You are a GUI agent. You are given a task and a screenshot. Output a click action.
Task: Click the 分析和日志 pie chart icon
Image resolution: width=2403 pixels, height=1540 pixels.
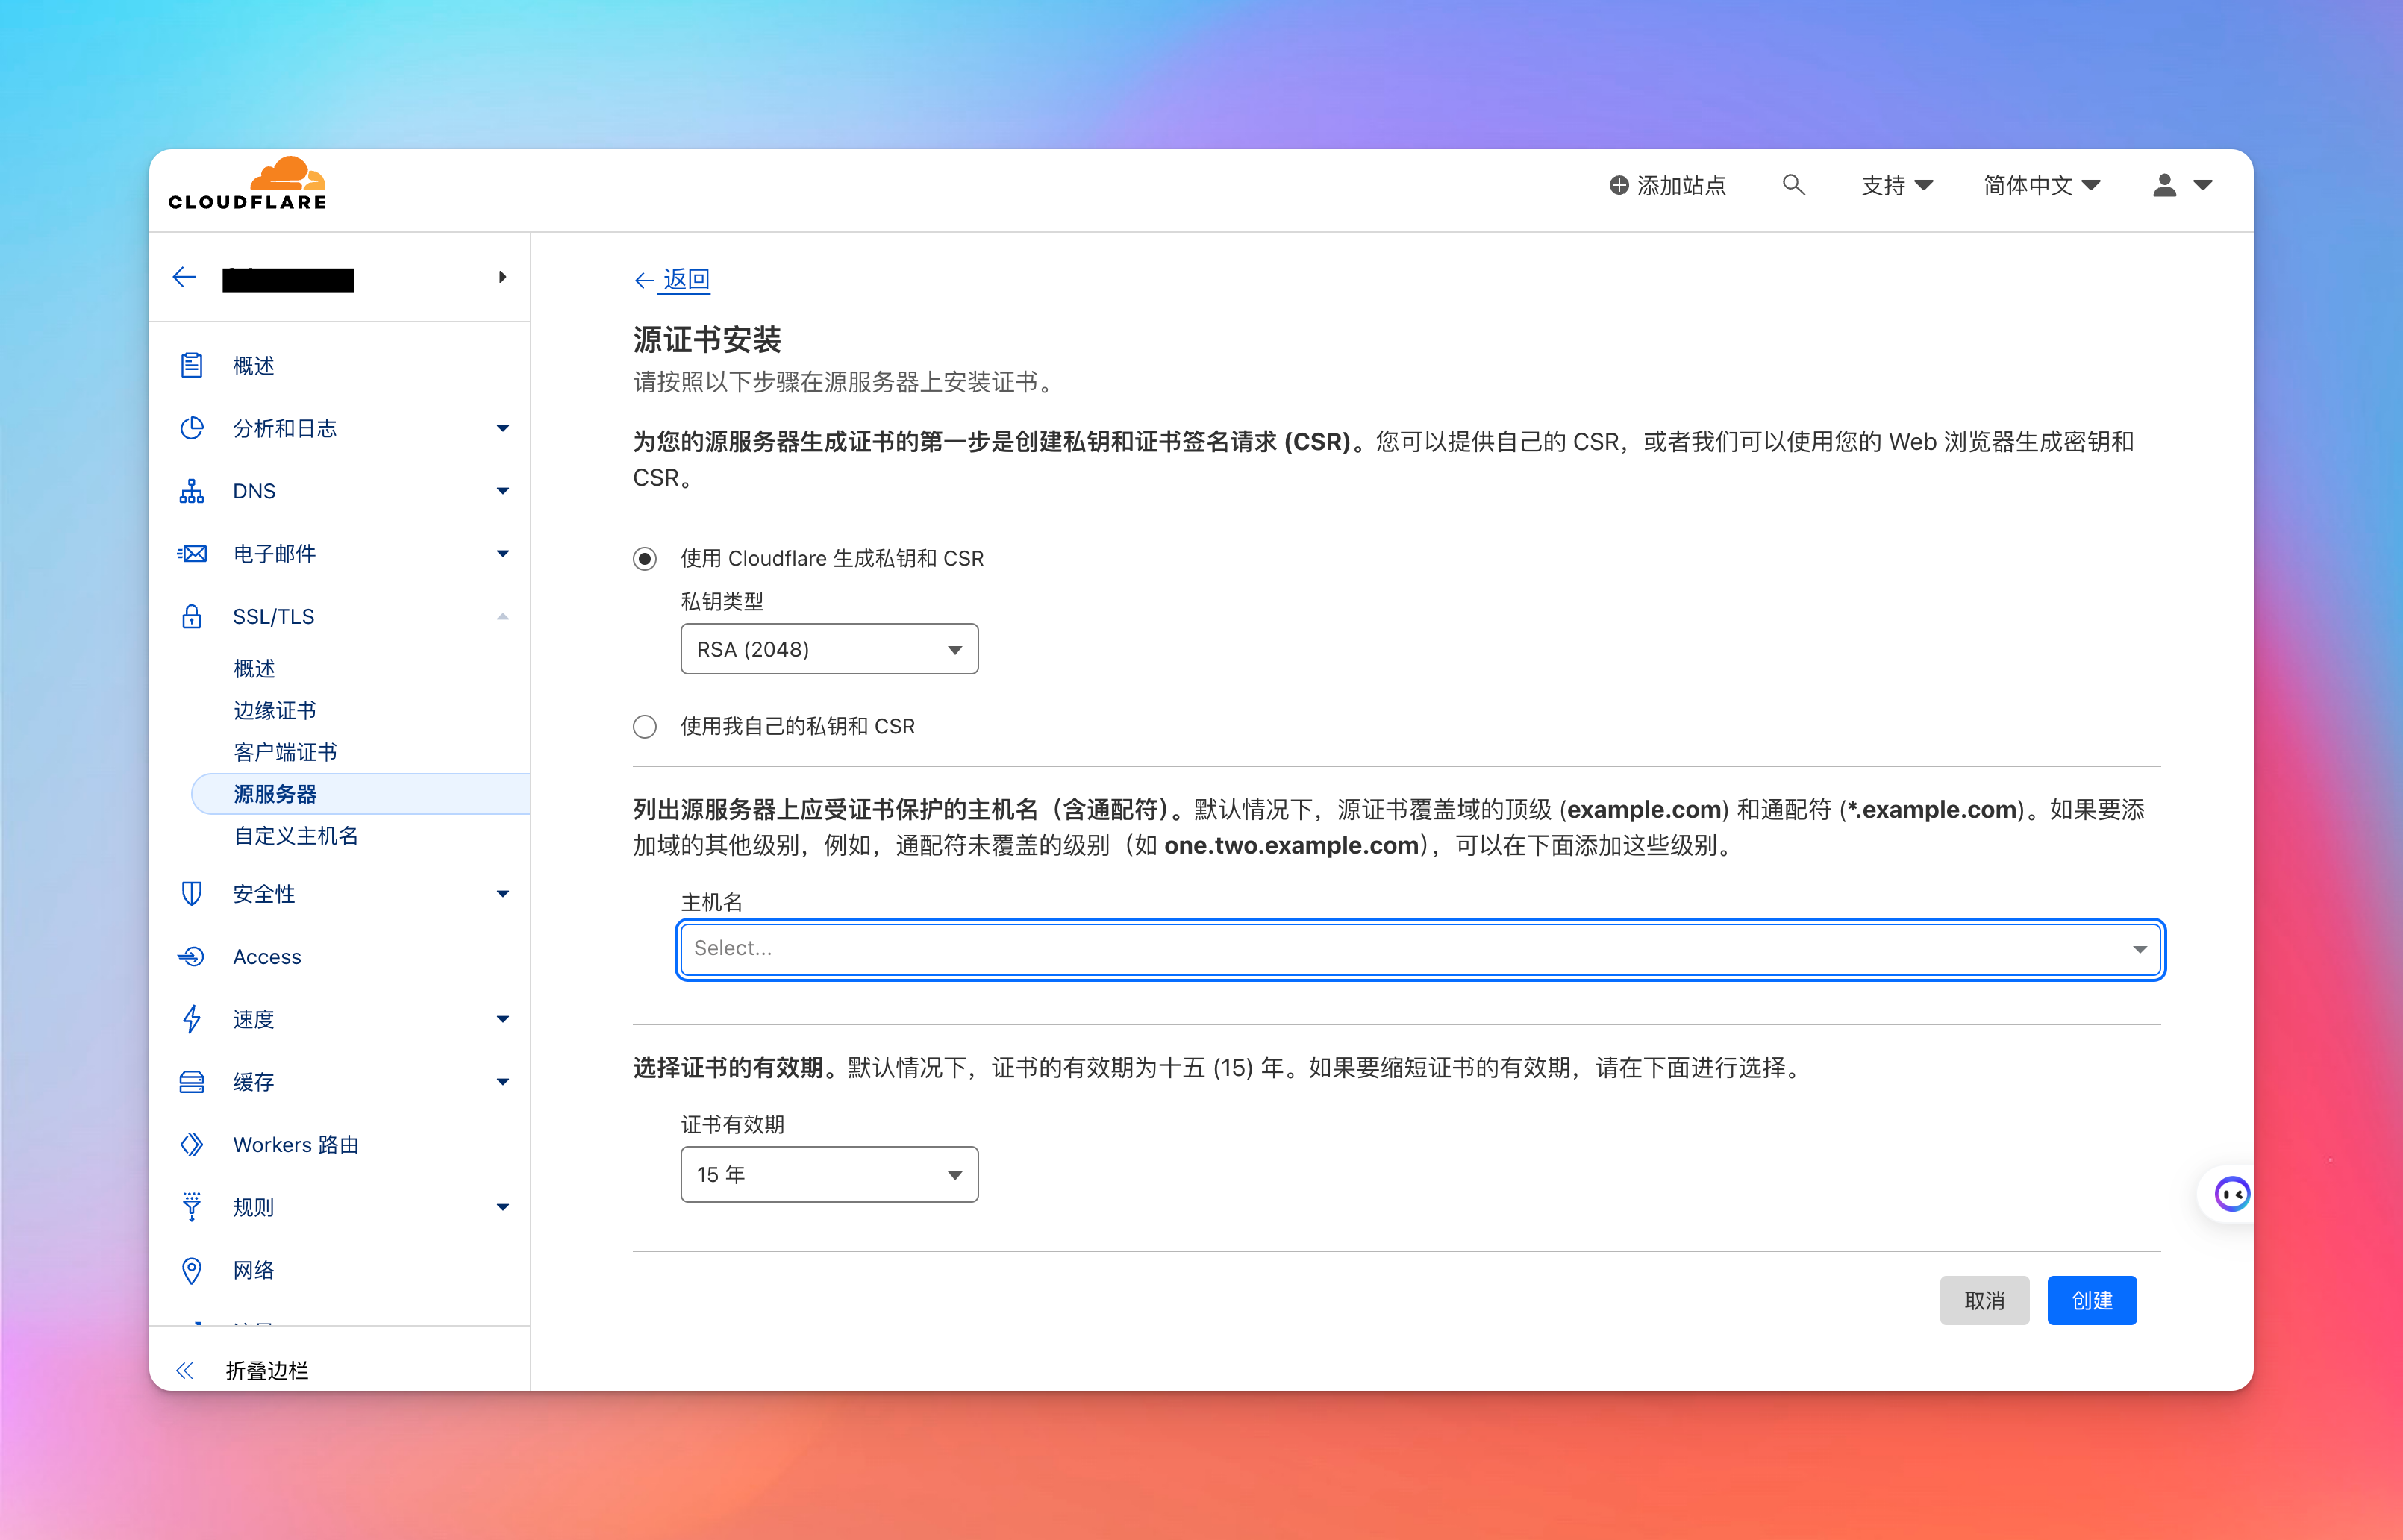[191, 428]
